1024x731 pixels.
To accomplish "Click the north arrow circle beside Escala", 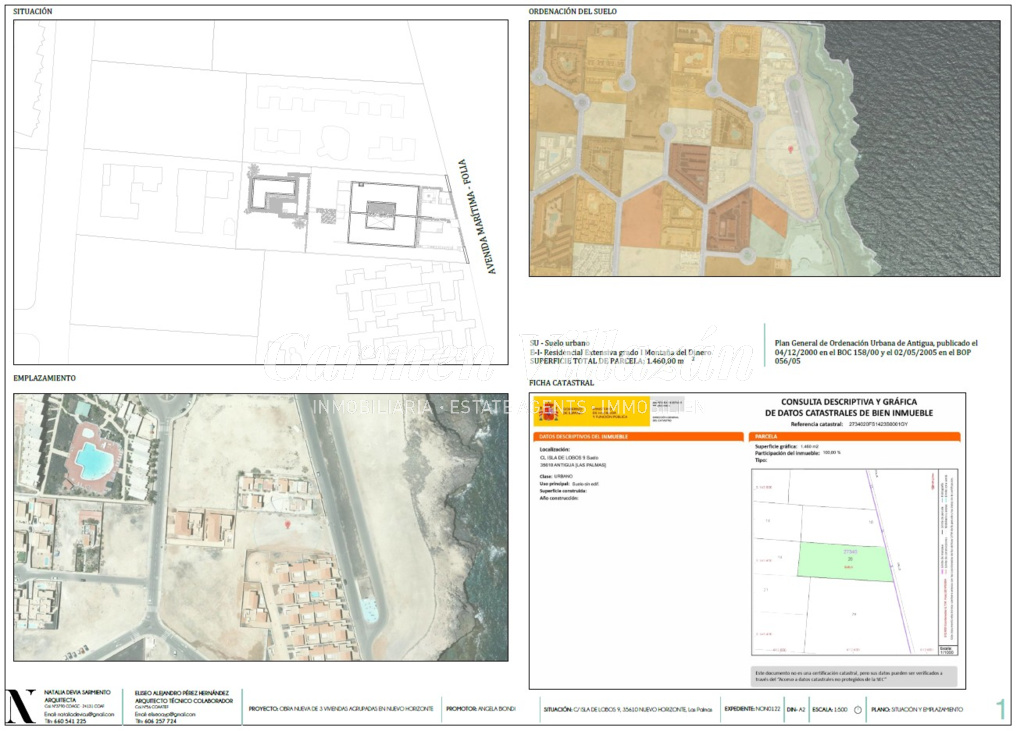I will pyautogui.click(x=857, y=709).
